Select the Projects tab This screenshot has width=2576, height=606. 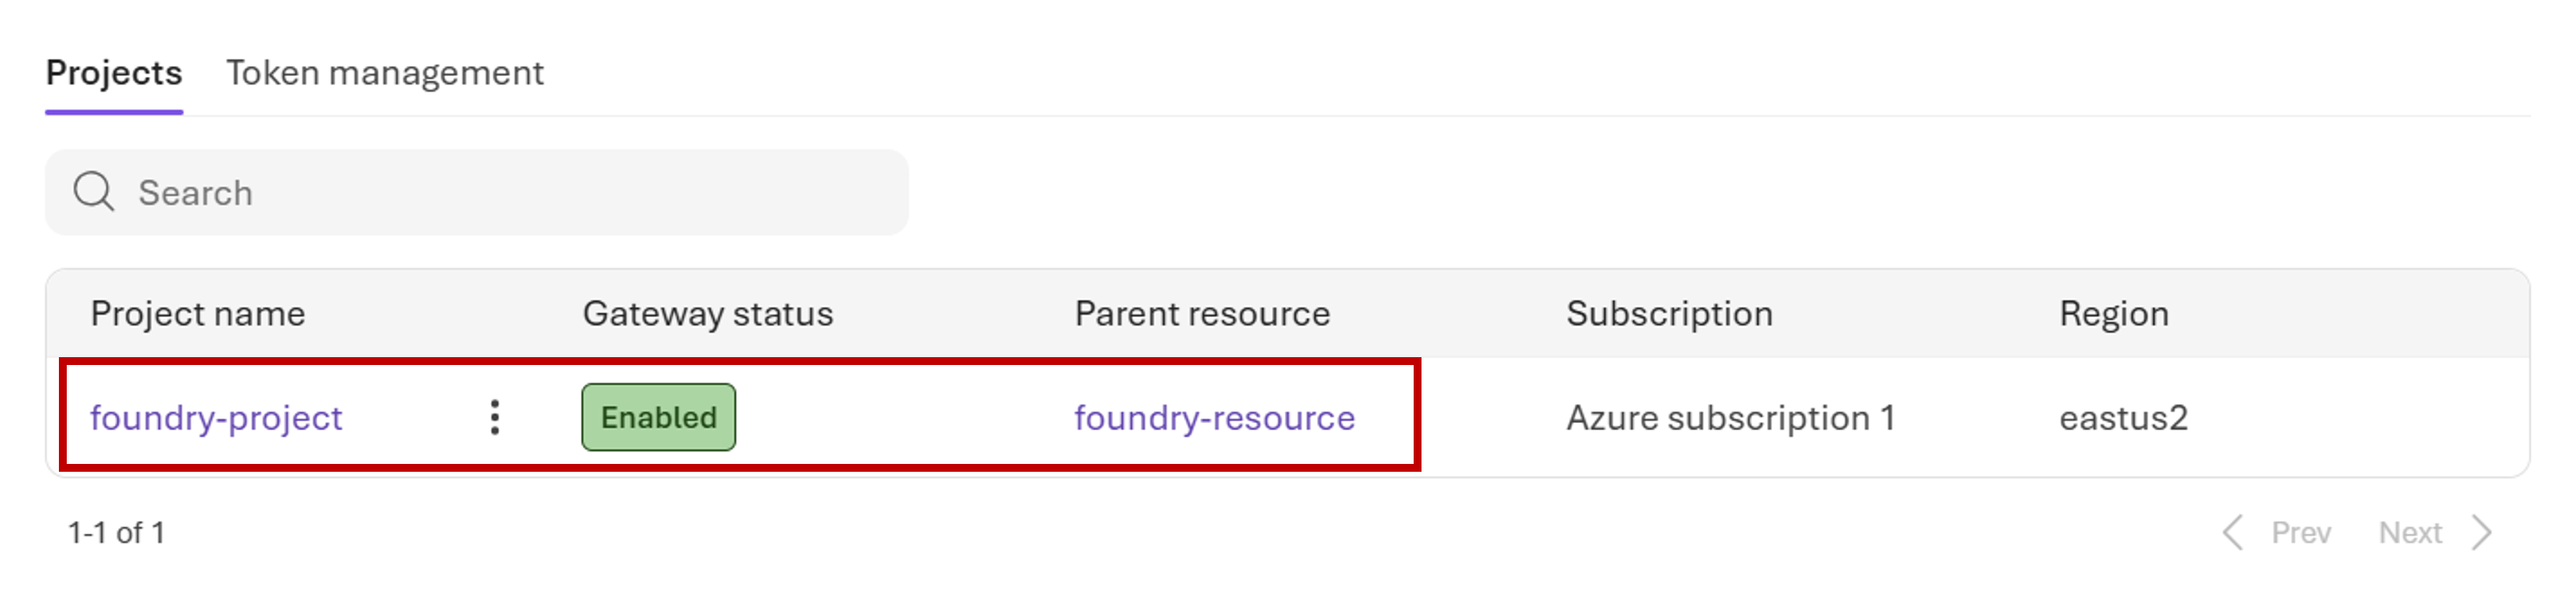tap(113, 72)
